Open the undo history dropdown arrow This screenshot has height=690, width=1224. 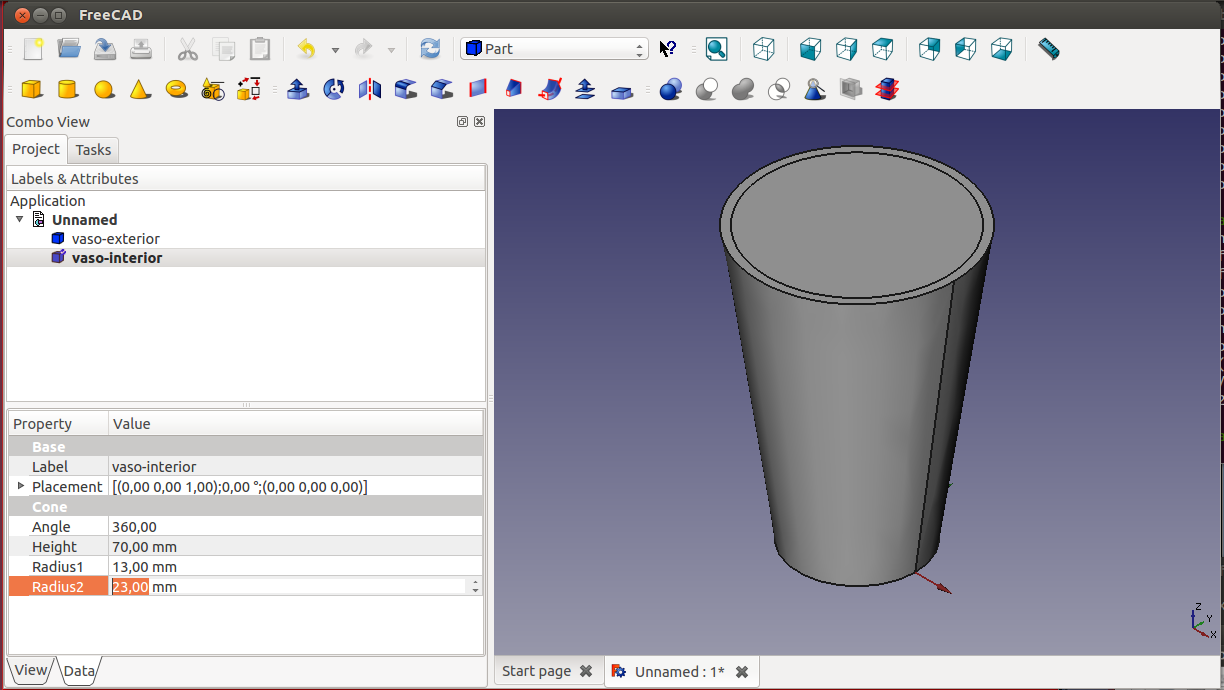pyautogui.click(x=335, y=50)
